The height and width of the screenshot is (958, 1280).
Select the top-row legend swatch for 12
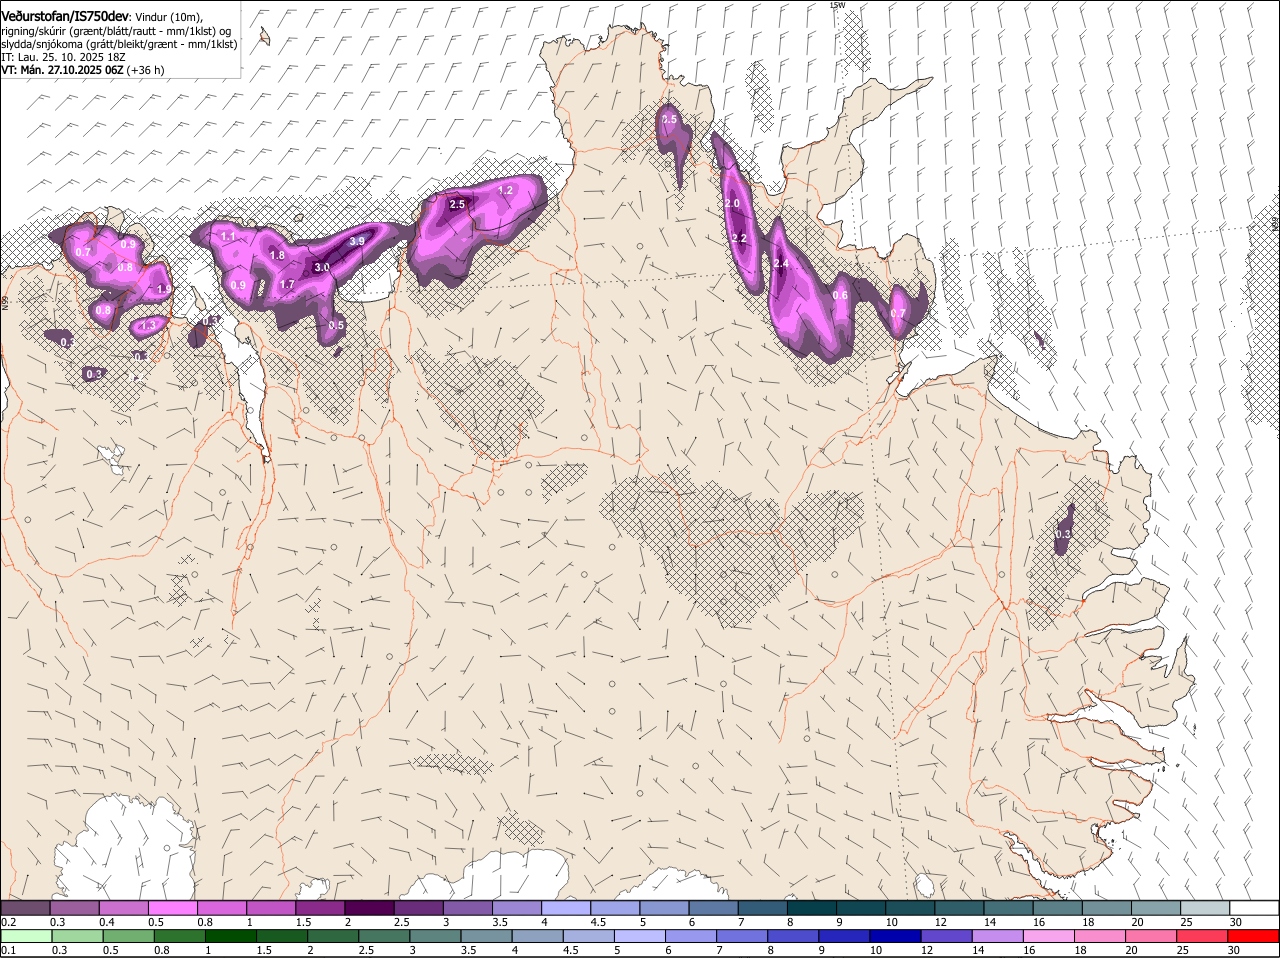pyautogui.click(x=960, y=907)
